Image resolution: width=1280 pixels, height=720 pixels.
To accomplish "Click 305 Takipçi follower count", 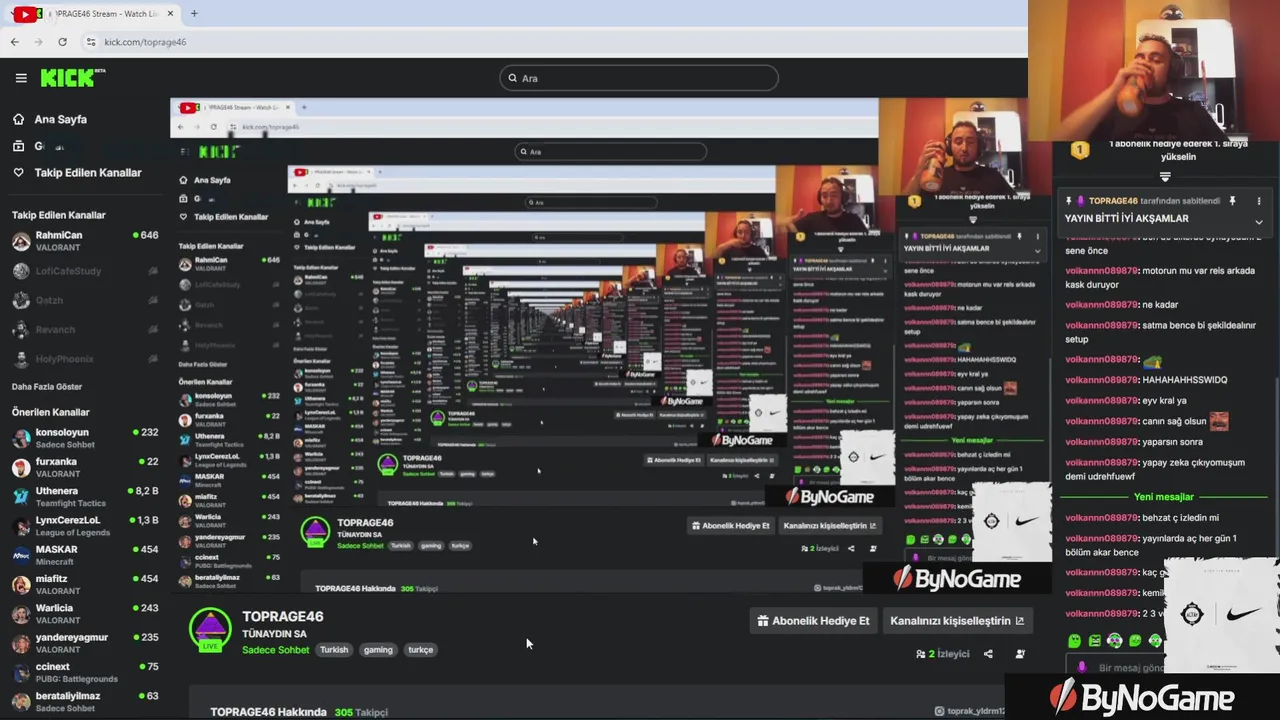I will pyautogui.click(x=361, y=712).
